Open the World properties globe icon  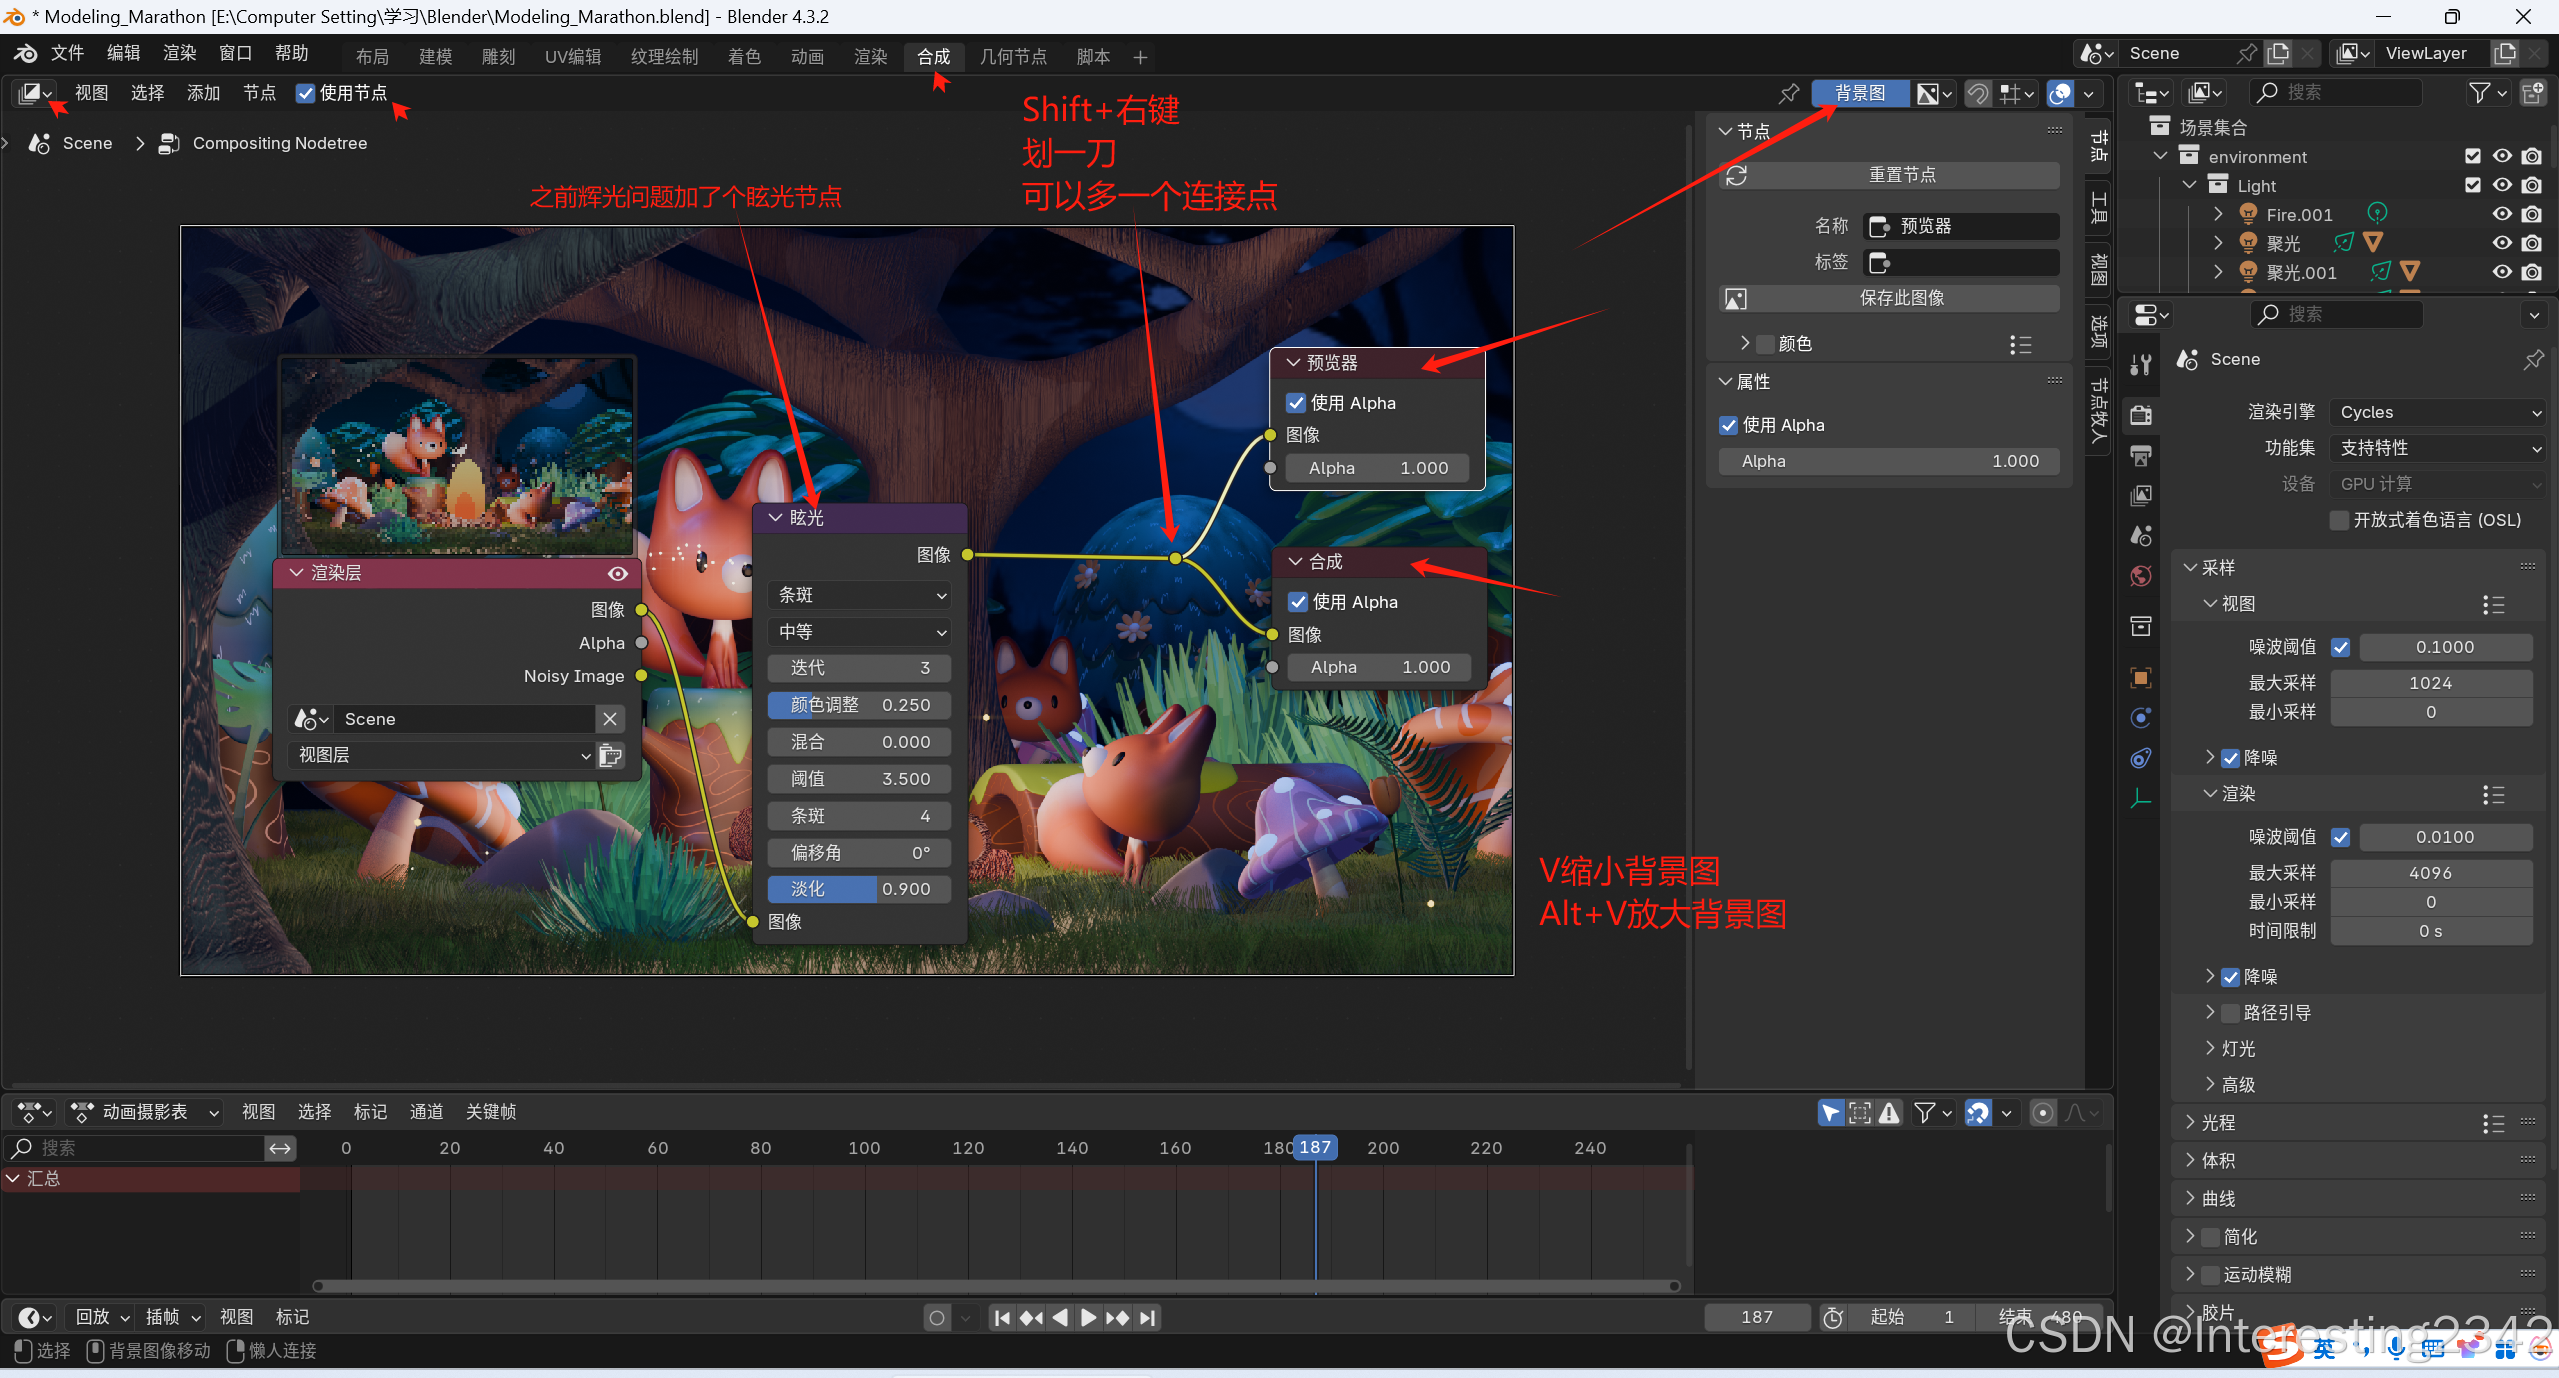(2141, 576)
